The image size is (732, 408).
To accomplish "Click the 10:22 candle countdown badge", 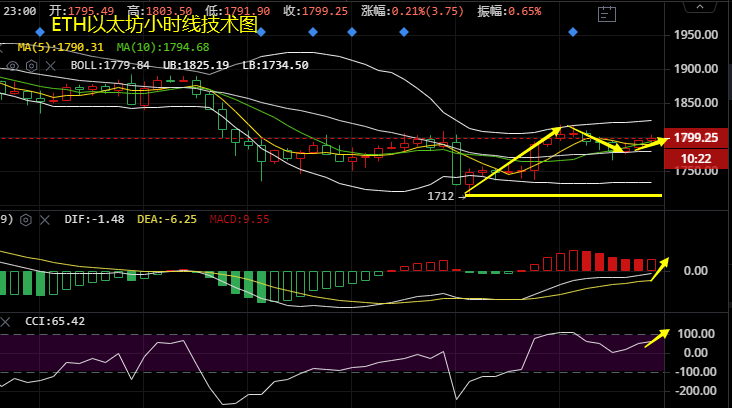I will pos(695,158).
